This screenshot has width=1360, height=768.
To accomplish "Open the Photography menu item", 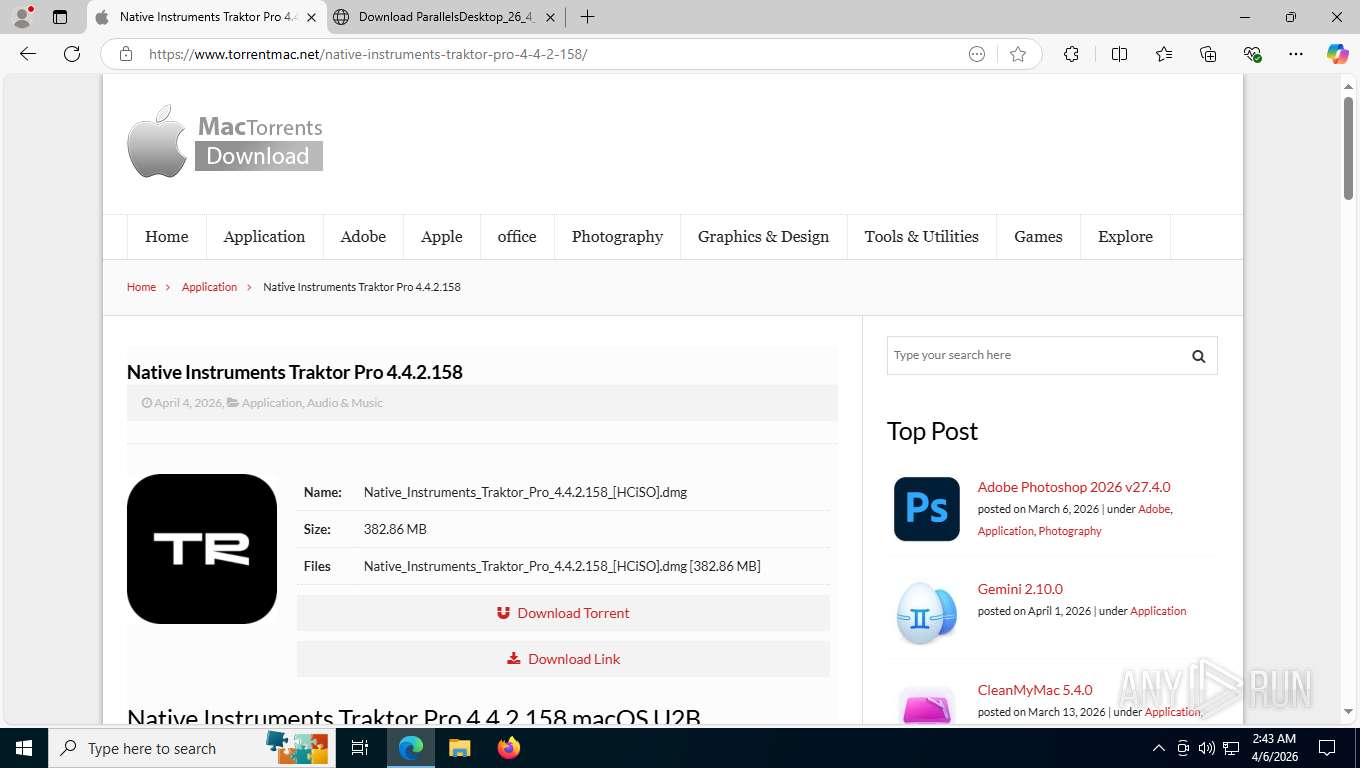I will [617, 237].
